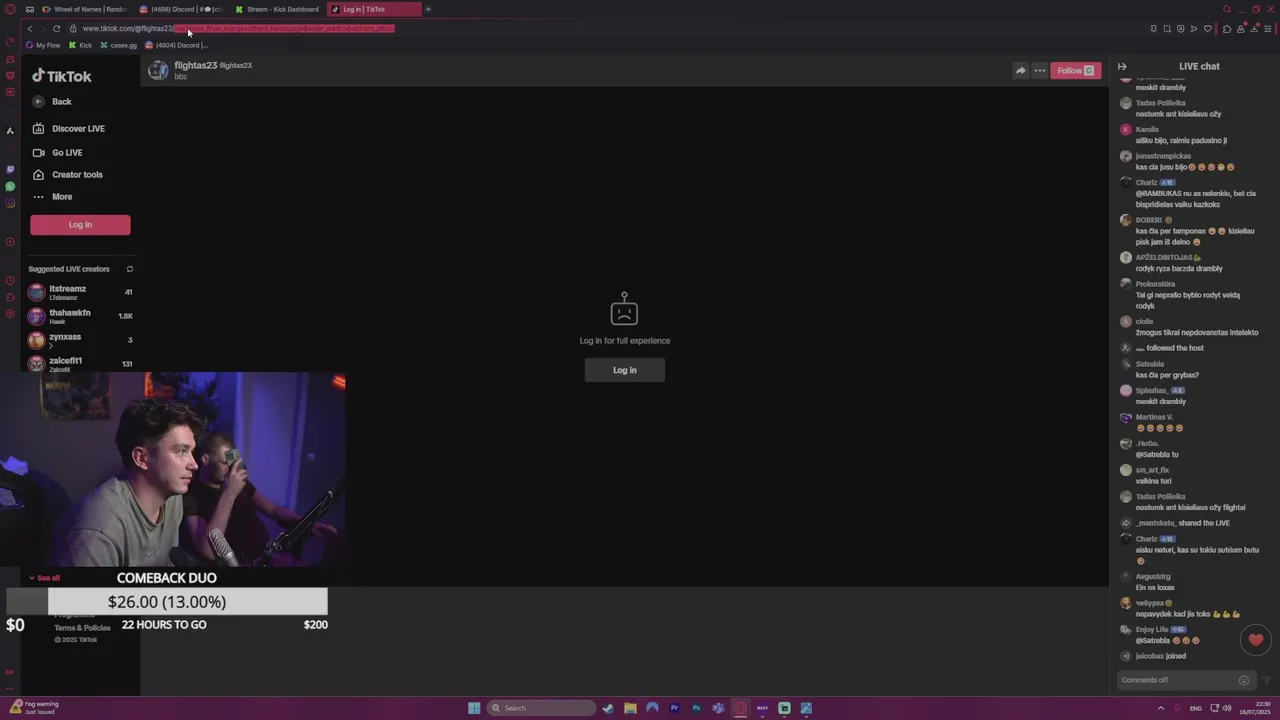Open cases.gg bookmark
The height and width of the screenshot is (720, 1280).
(118, 45)
